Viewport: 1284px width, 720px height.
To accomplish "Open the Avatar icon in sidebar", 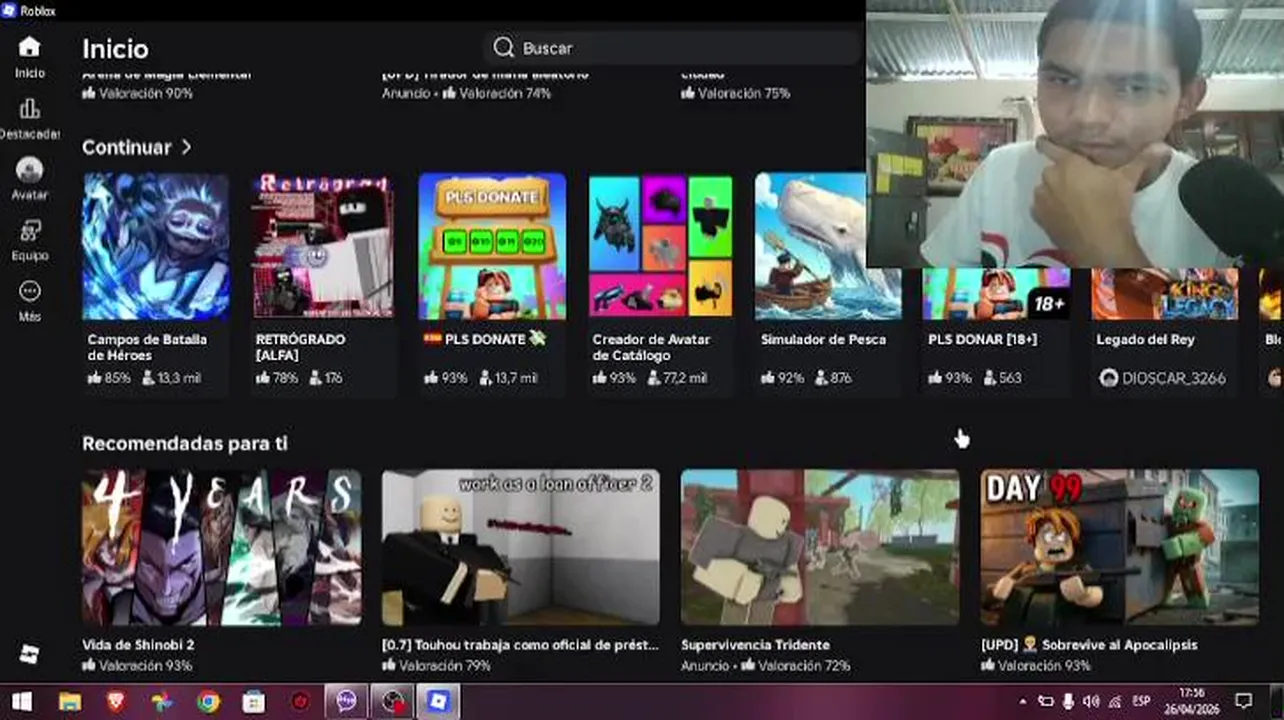I will point(30,169).
